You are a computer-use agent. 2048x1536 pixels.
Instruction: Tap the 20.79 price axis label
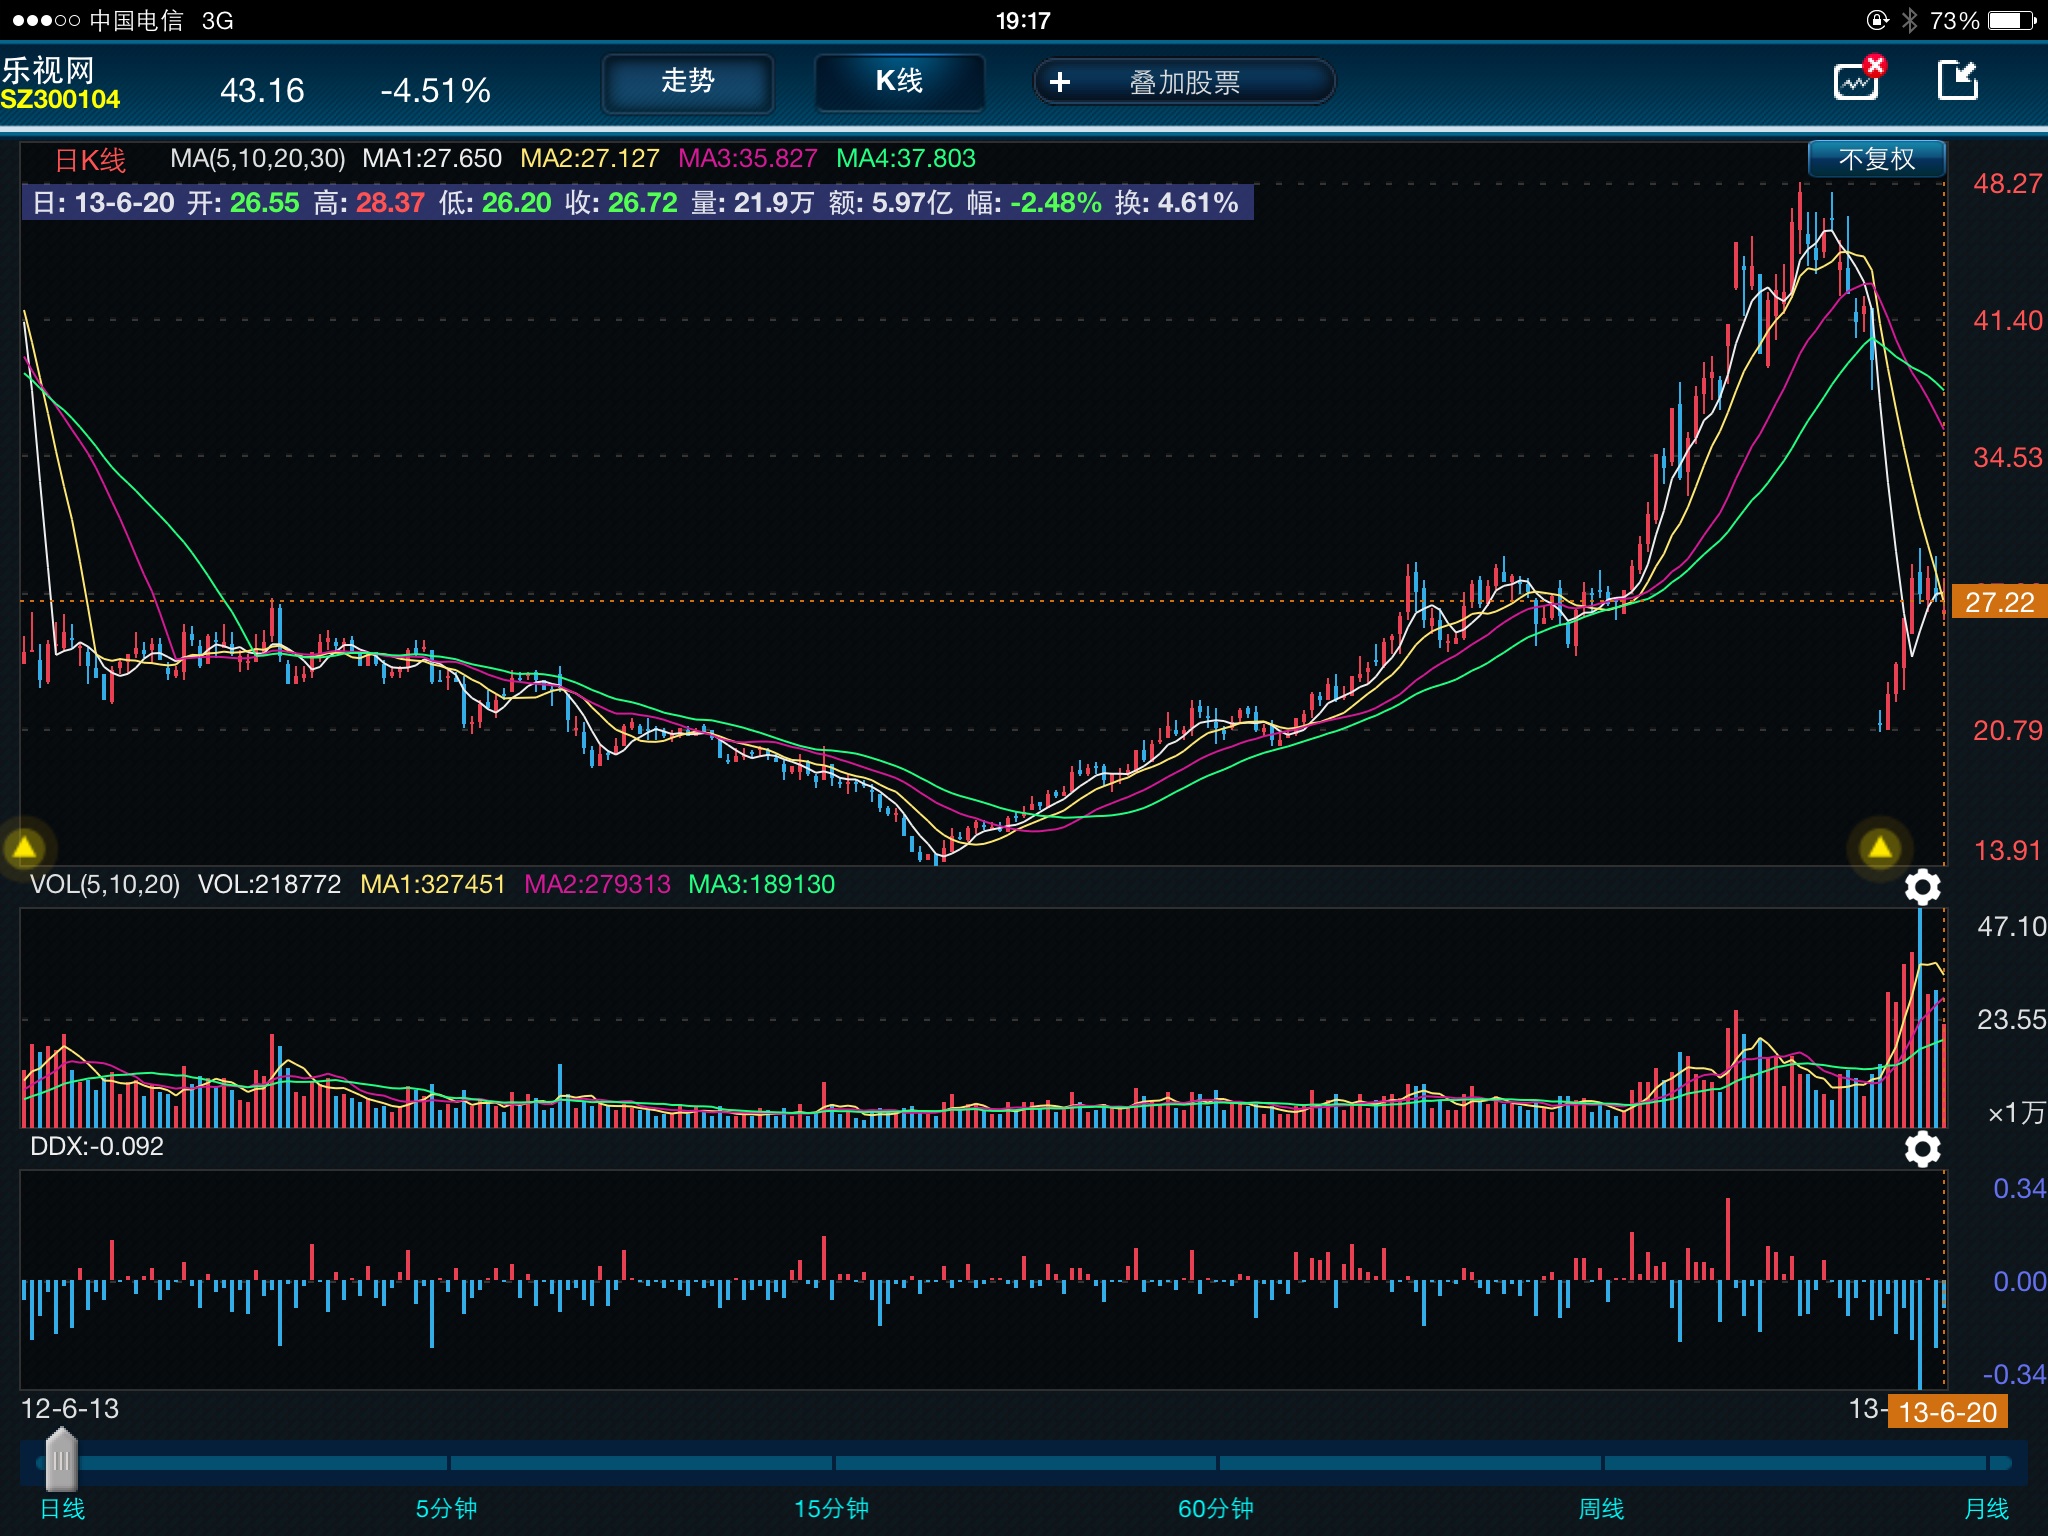[x=2007, y=731]
